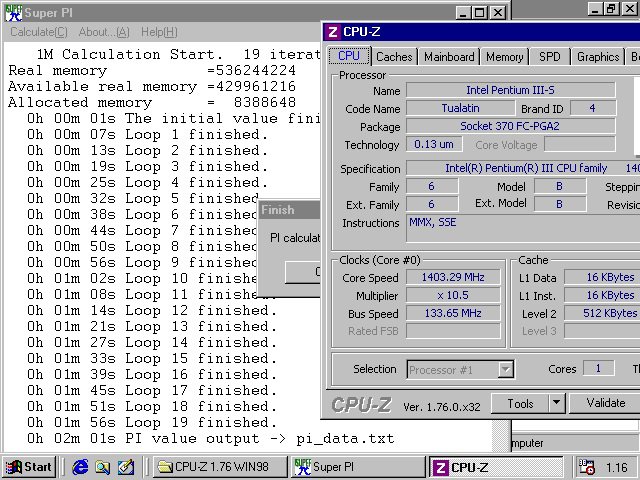Select the SPD tab

tap(549, 57)
